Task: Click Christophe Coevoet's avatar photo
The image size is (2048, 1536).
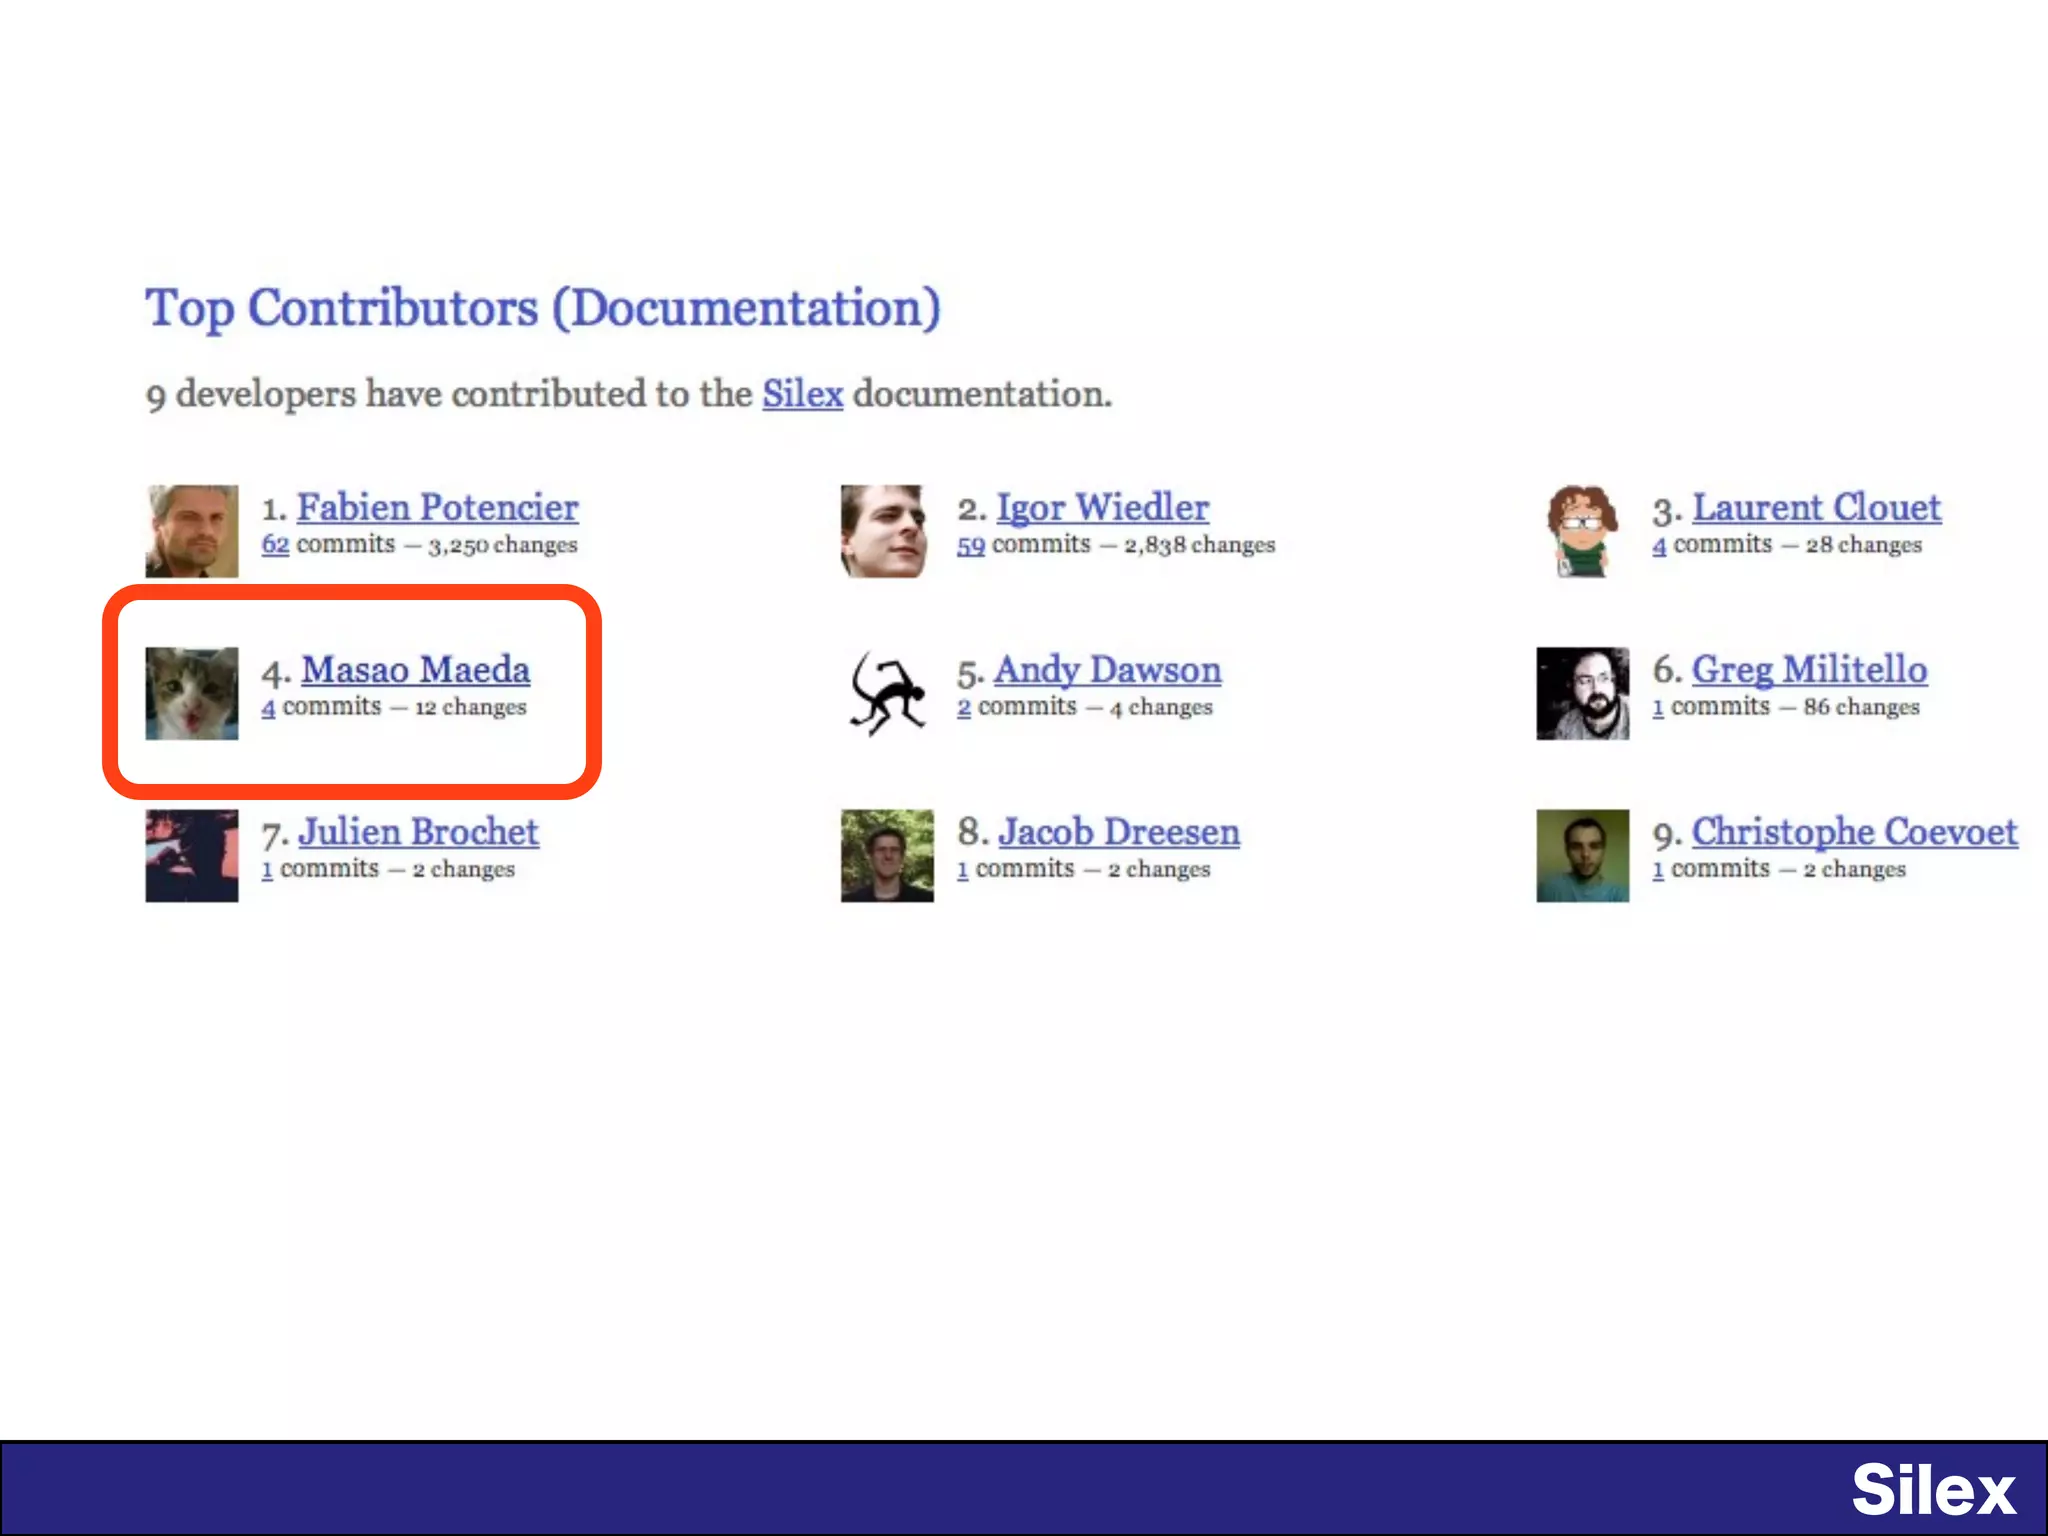Action: [1582, 855]
